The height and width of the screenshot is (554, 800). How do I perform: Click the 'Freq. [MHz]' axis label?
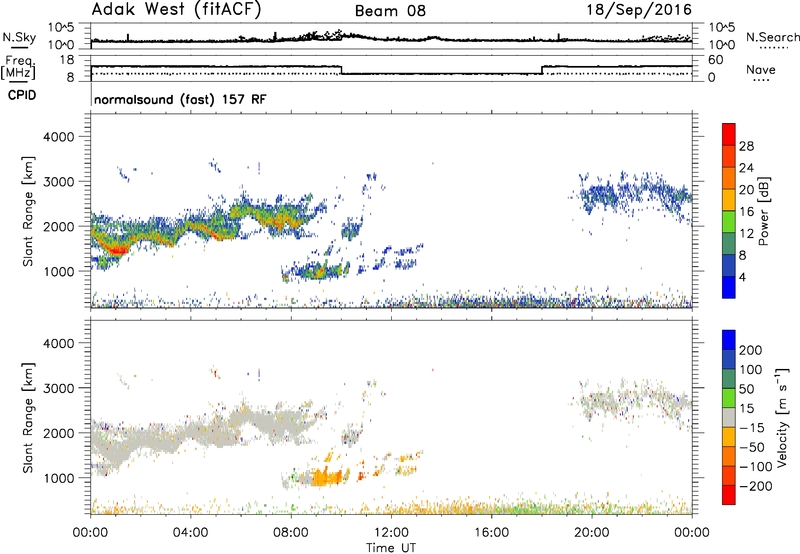(18, 67)
